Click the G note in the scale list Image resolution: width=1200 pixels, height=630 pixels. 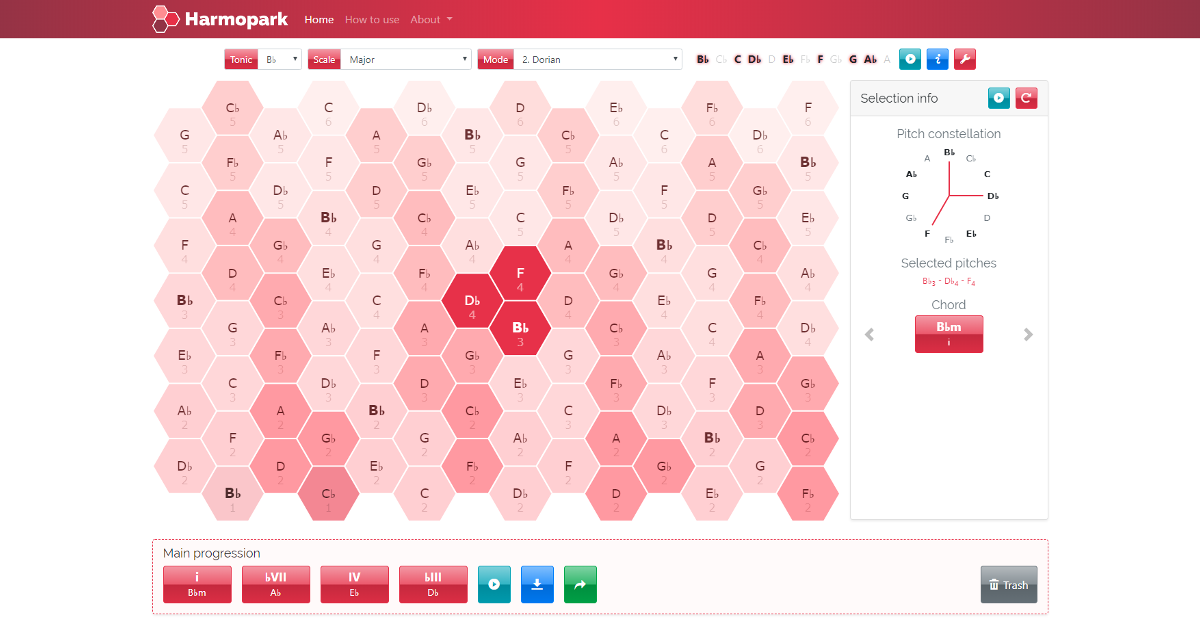click(x=853, y=59)
